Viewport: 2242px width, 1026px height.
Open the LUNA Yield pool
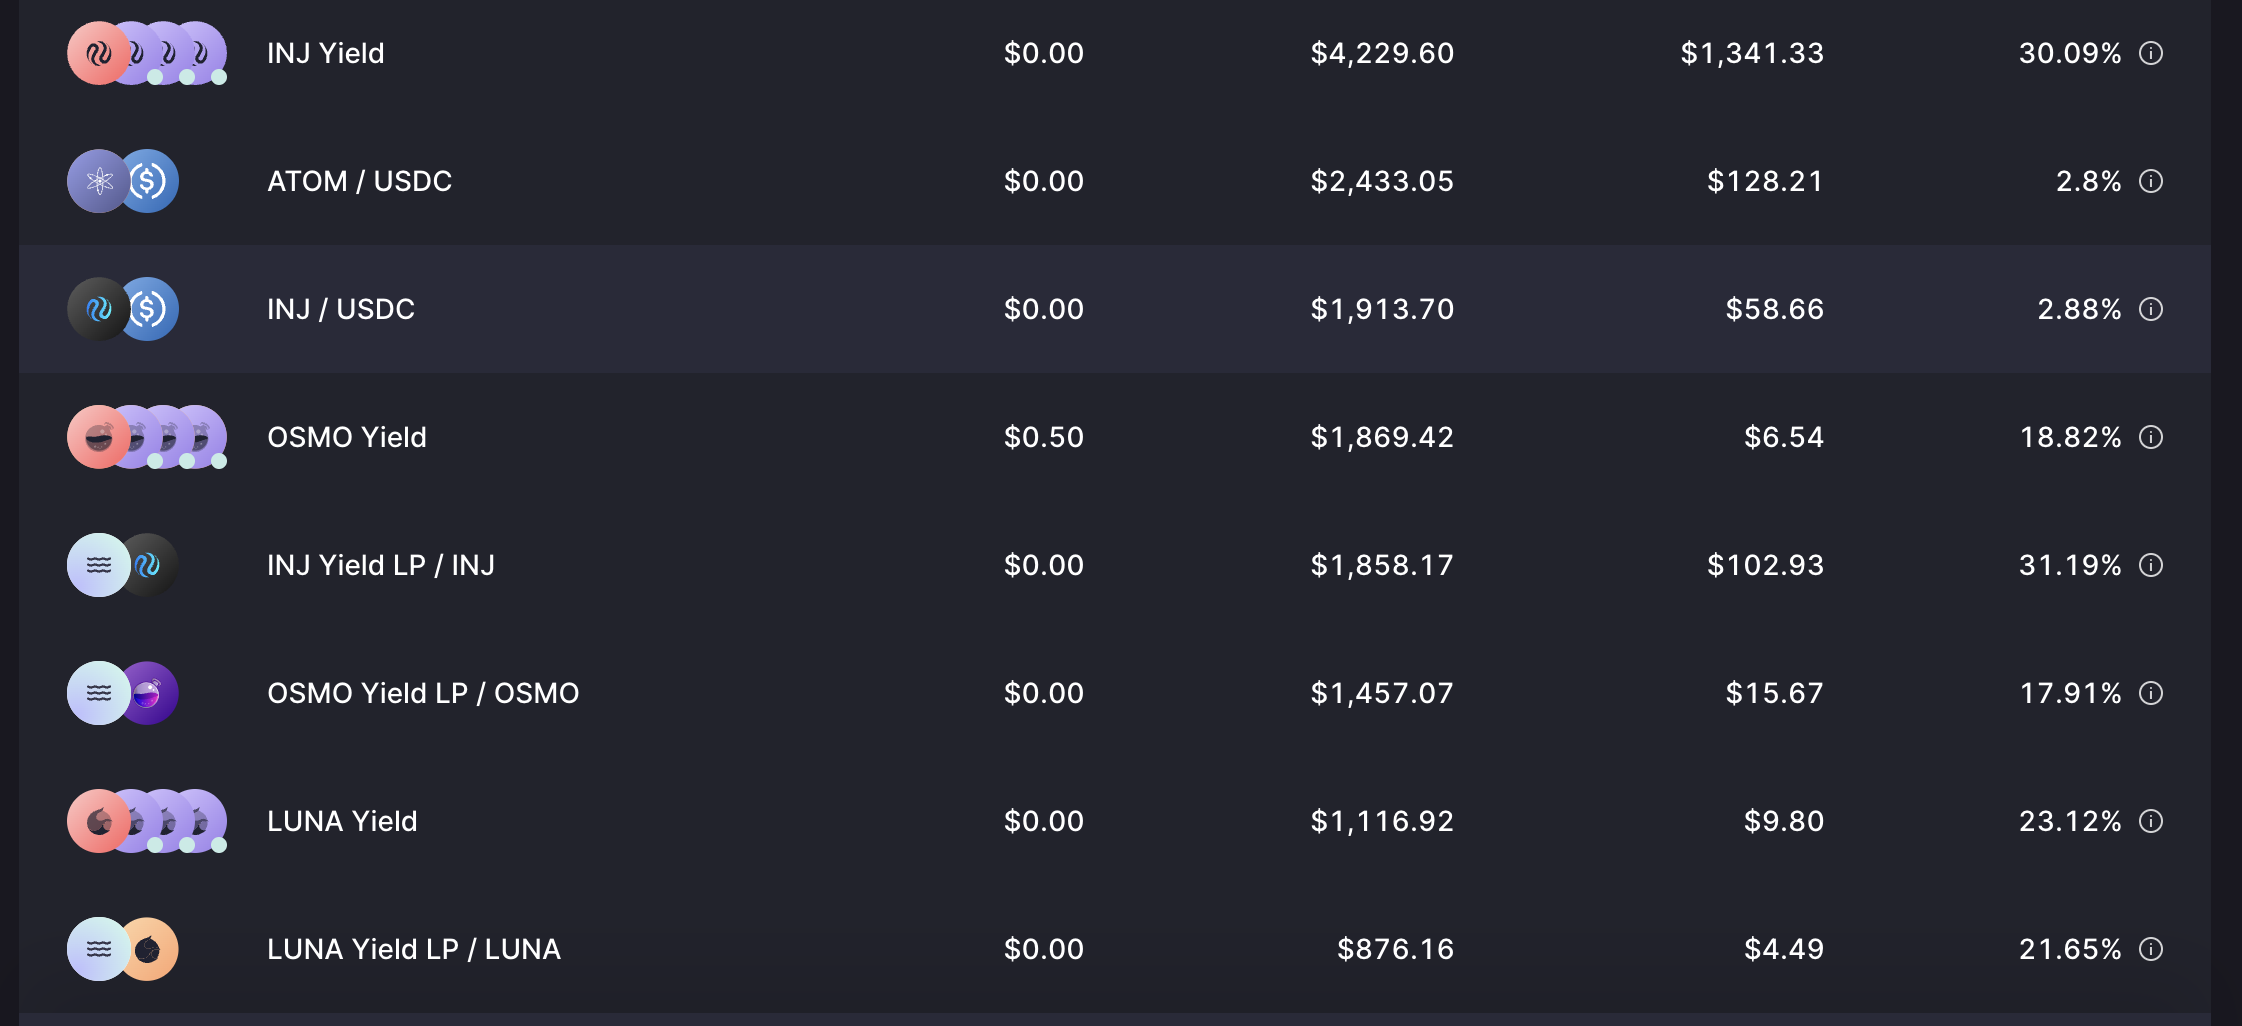click(x=1114, y=821)
